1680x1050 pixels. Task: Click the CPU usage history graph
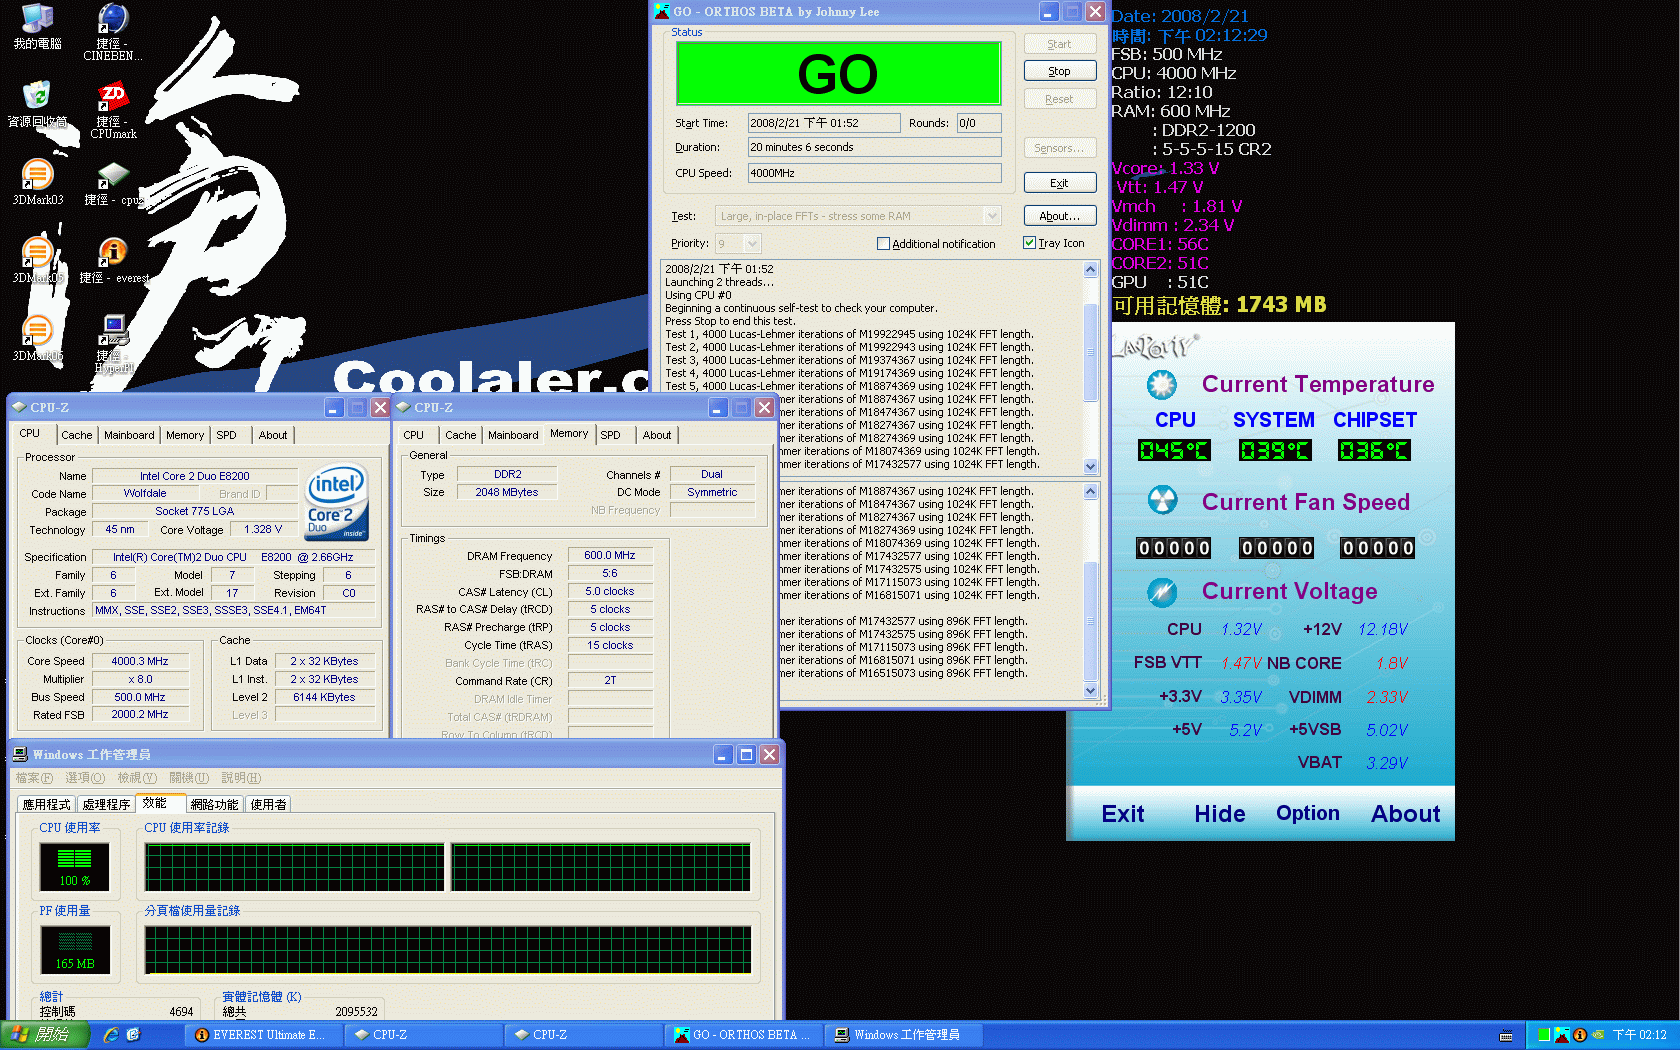click(x=448, y=867)
